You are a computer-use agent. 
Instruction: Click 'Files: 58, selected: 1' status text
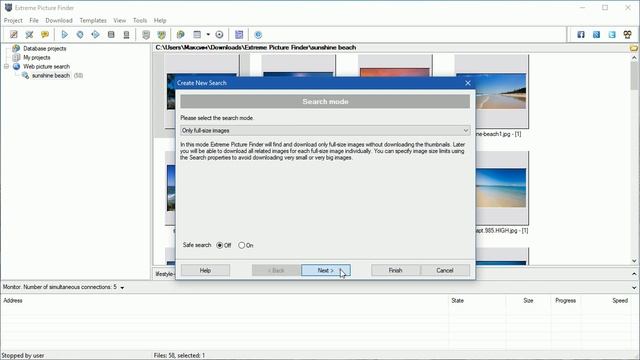click(180, 356)
